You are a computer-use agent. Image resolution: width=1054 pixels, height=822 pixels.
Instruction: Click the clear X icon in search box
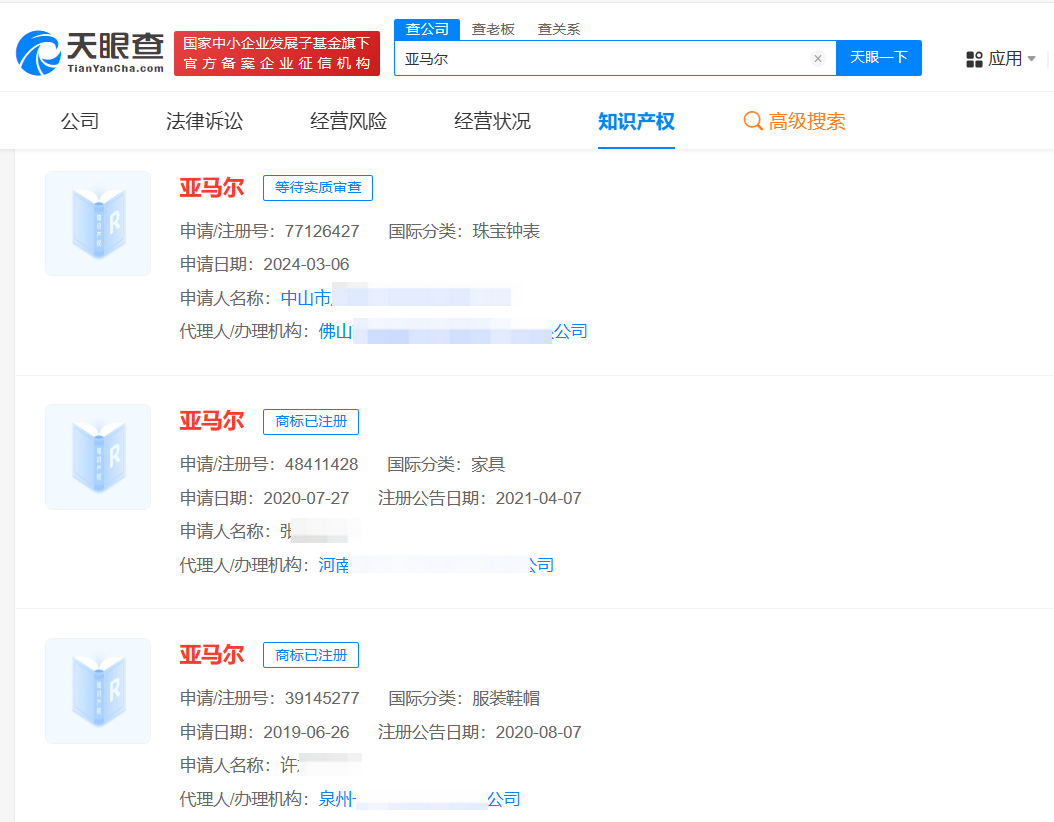point(818,58)
